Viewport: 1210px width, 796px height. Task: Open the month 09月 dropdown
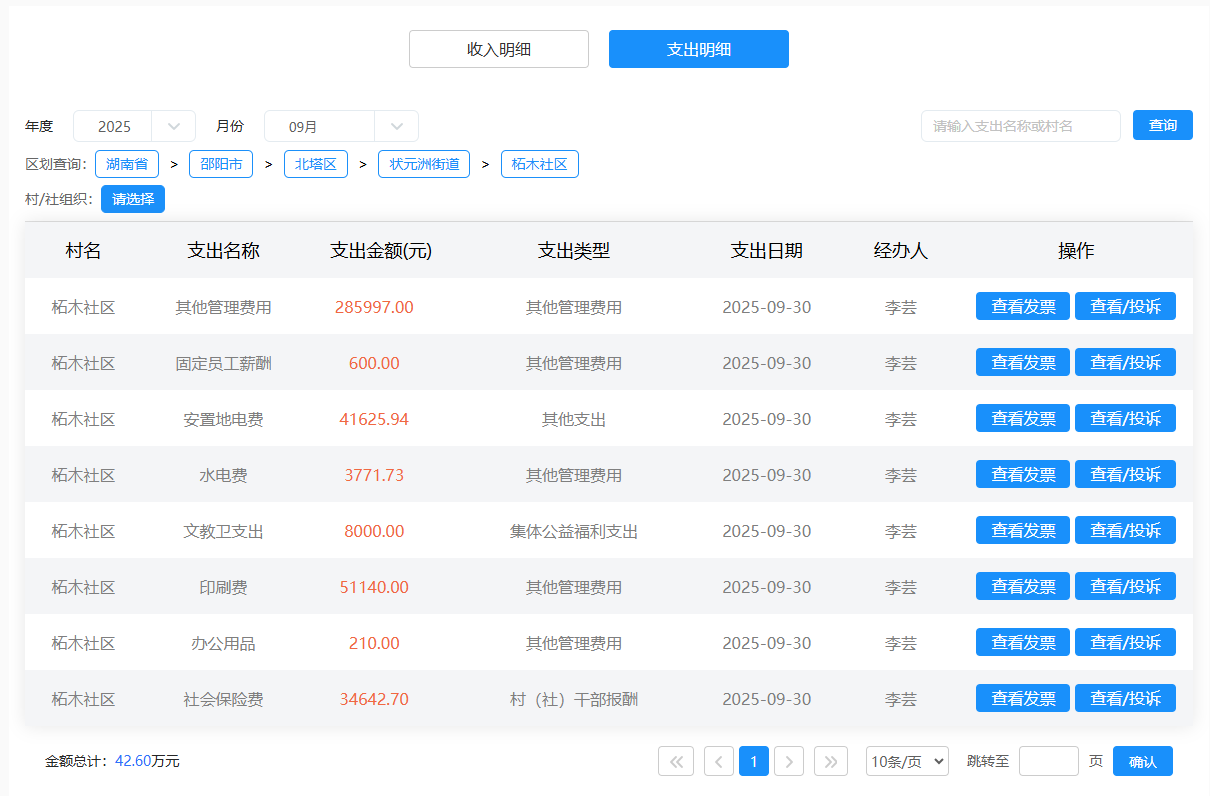click(396, 126)
